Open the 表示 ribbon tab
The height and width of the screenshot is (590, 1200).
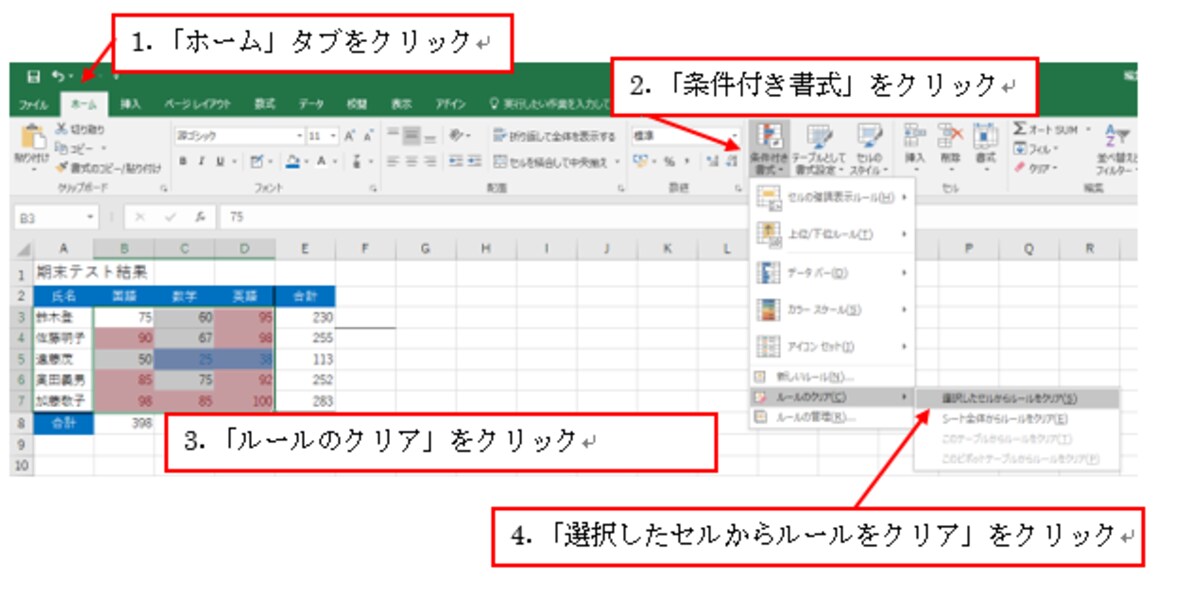coord(401,104)
